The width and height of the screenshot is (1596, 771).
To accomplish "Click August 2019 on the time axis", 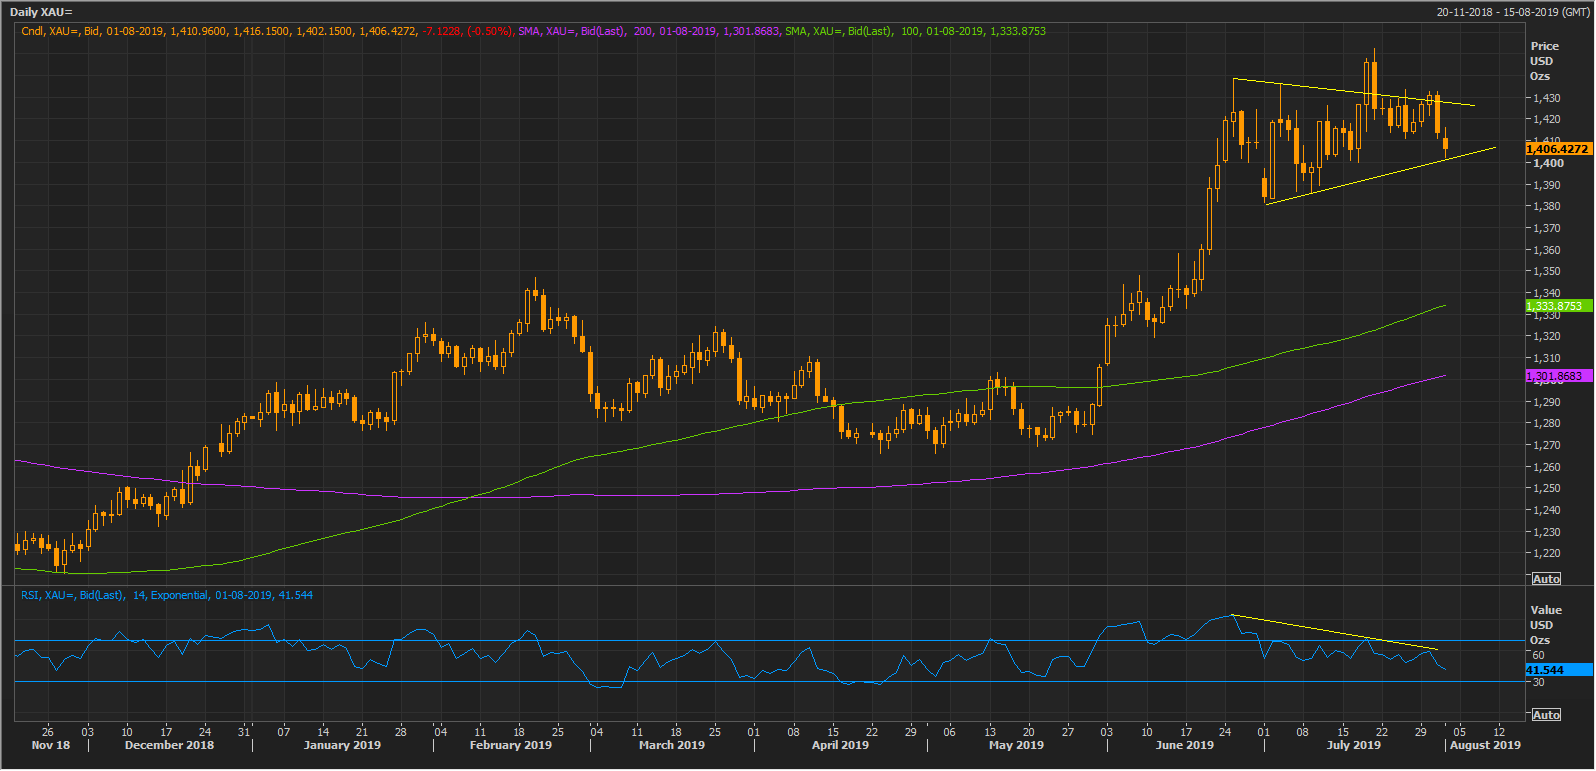I will tap(1485, 745).
